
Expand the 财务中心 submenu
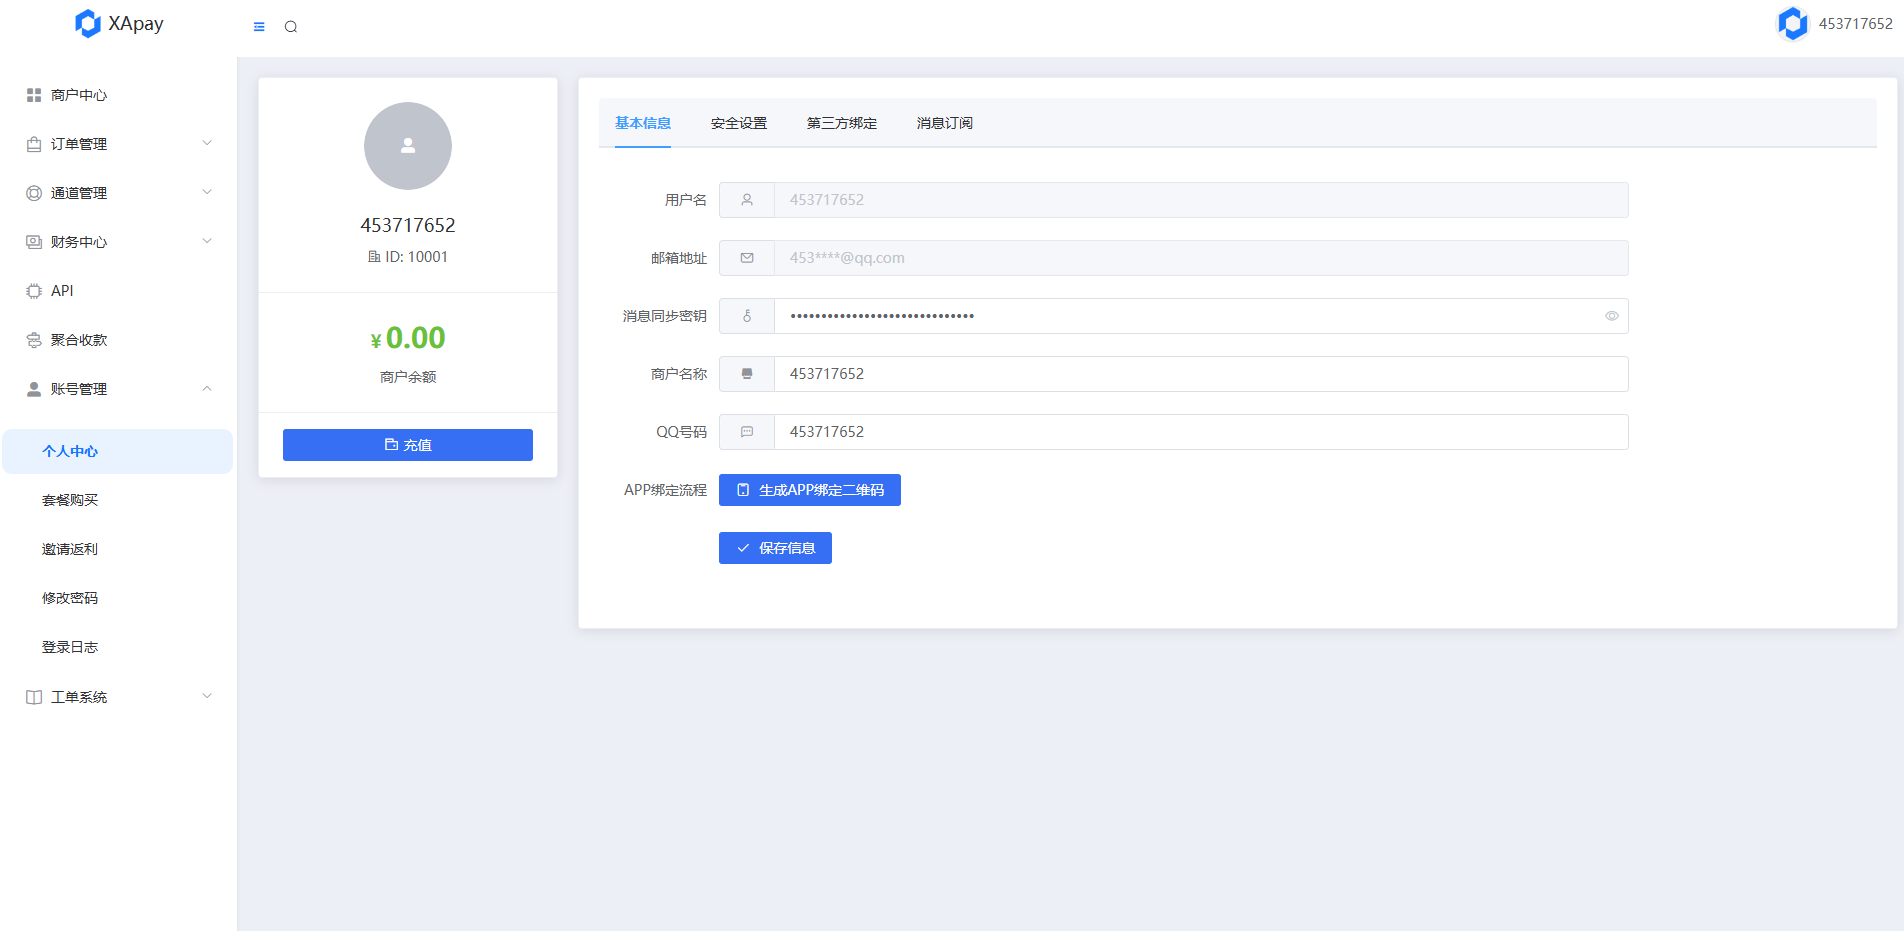point(118,242)
